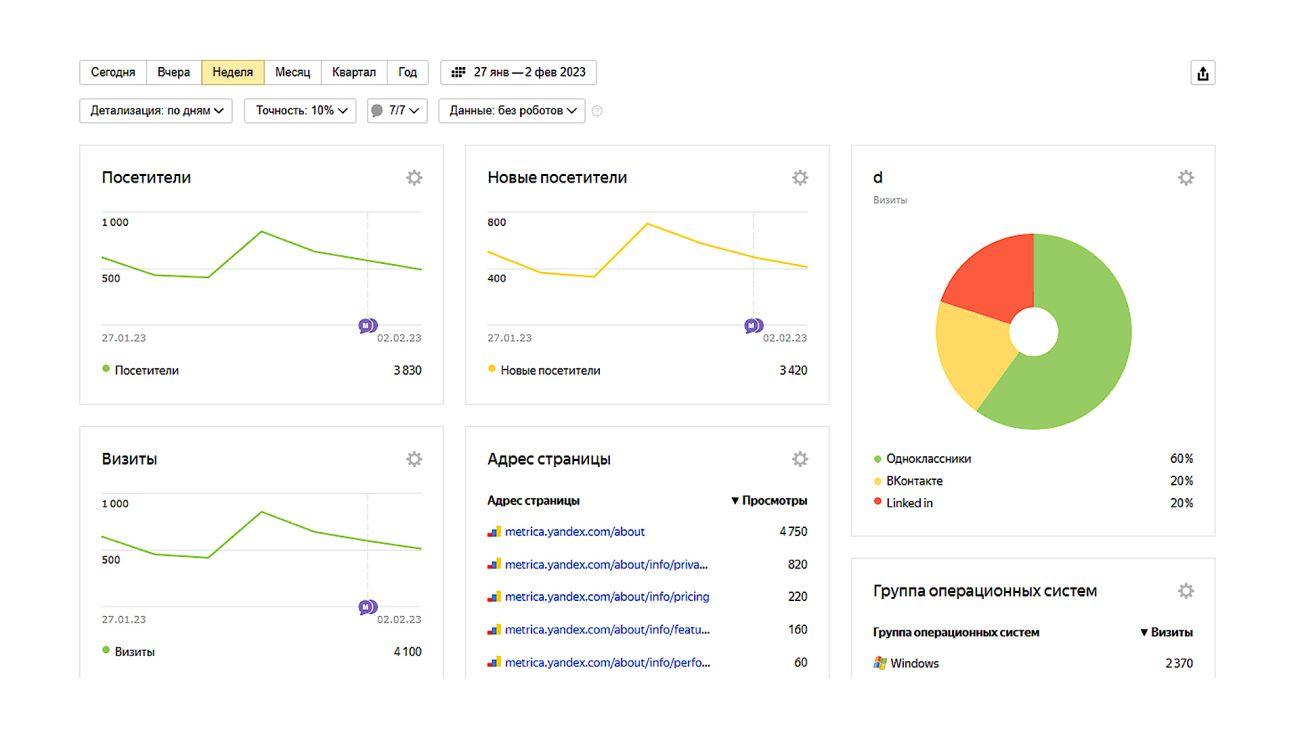Image resolution: width=1300 pixels, height=731 pixels.
Task: Switch period to Месяц
Action: click(293, 72)
